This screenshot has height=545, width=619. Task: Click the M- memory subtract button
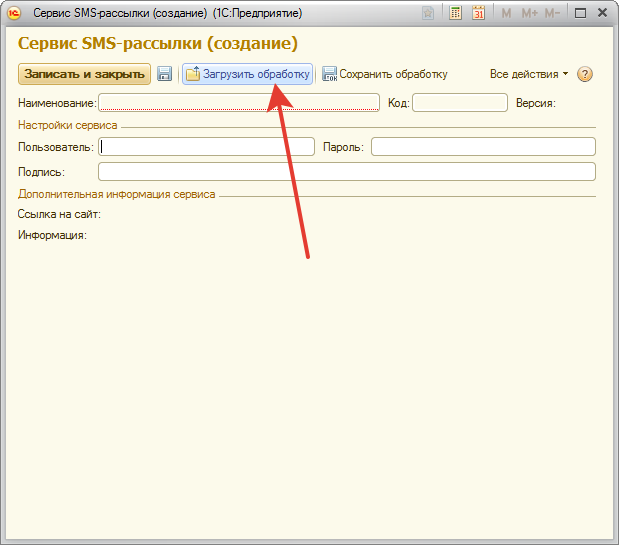[551, 13]
